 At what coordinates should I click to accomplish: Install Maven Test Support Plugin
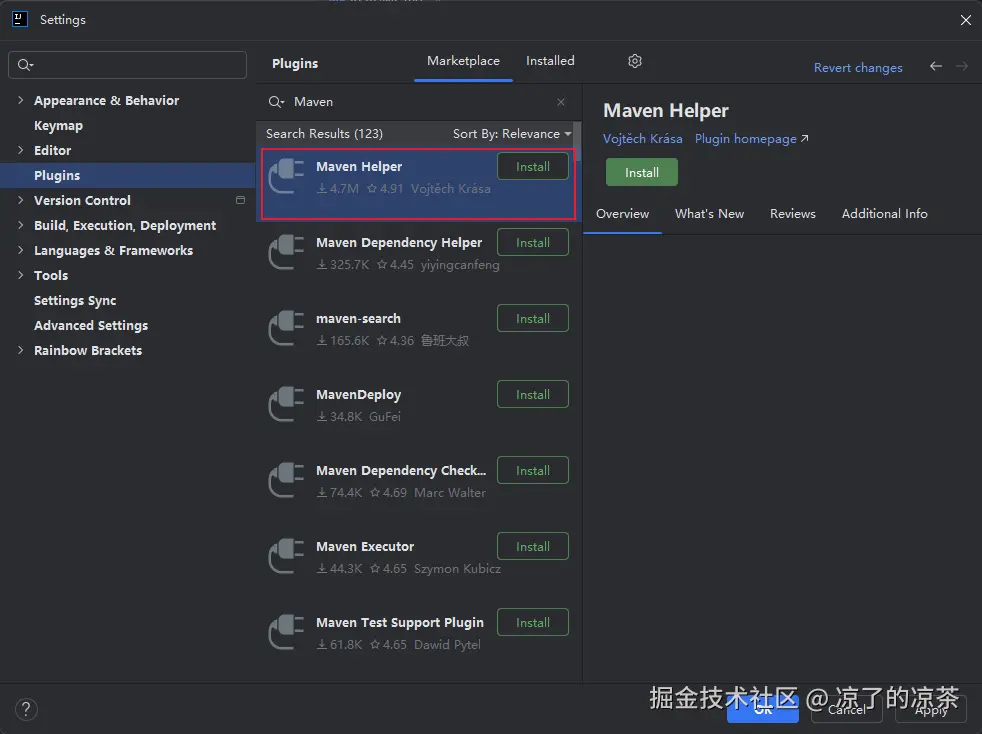[533, 623]
